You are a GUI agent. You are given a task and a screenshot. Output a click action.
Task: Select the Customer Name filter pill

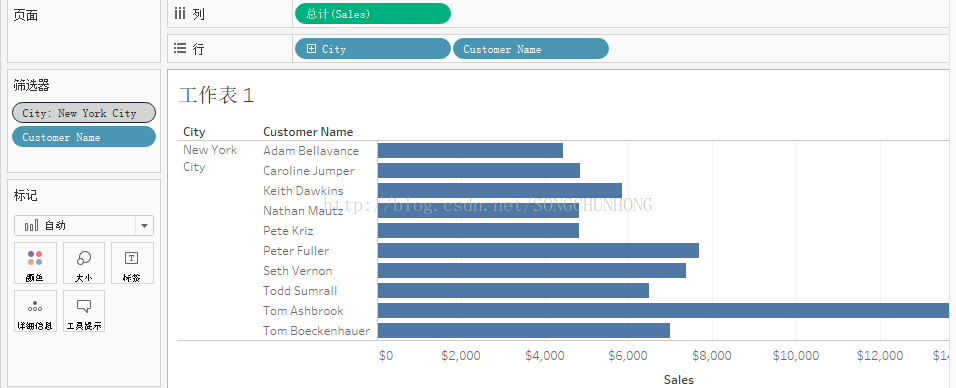84,137
